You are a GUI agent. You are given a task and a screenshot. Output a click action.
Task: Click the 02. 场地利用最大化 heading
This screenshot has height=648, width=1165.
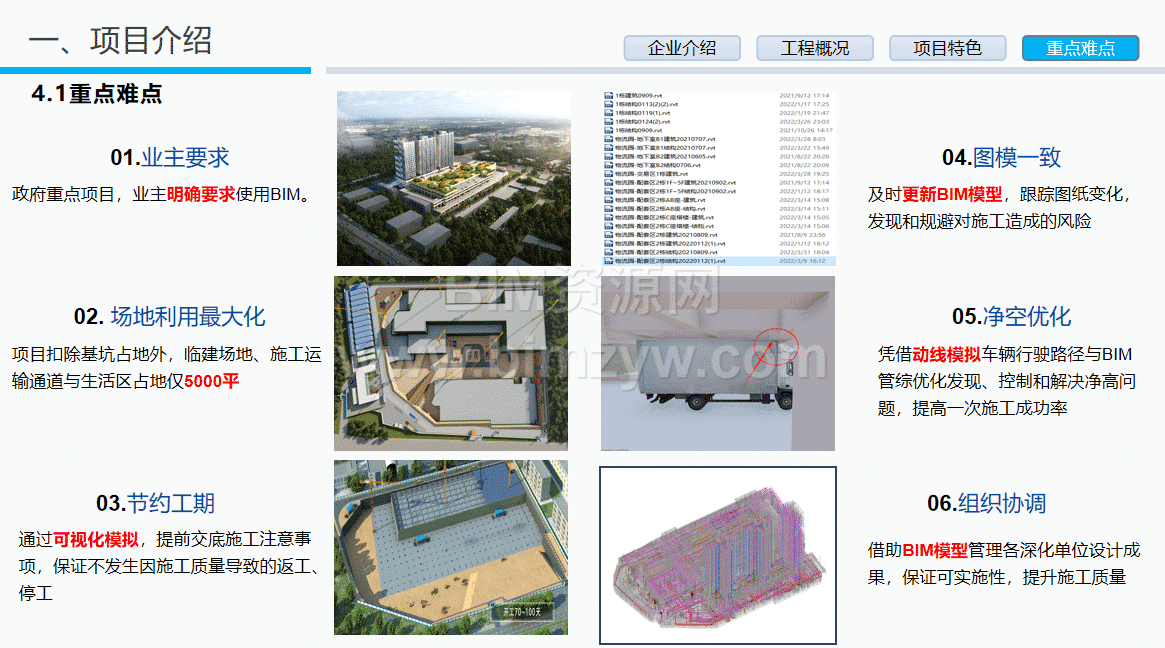(170, 317)
